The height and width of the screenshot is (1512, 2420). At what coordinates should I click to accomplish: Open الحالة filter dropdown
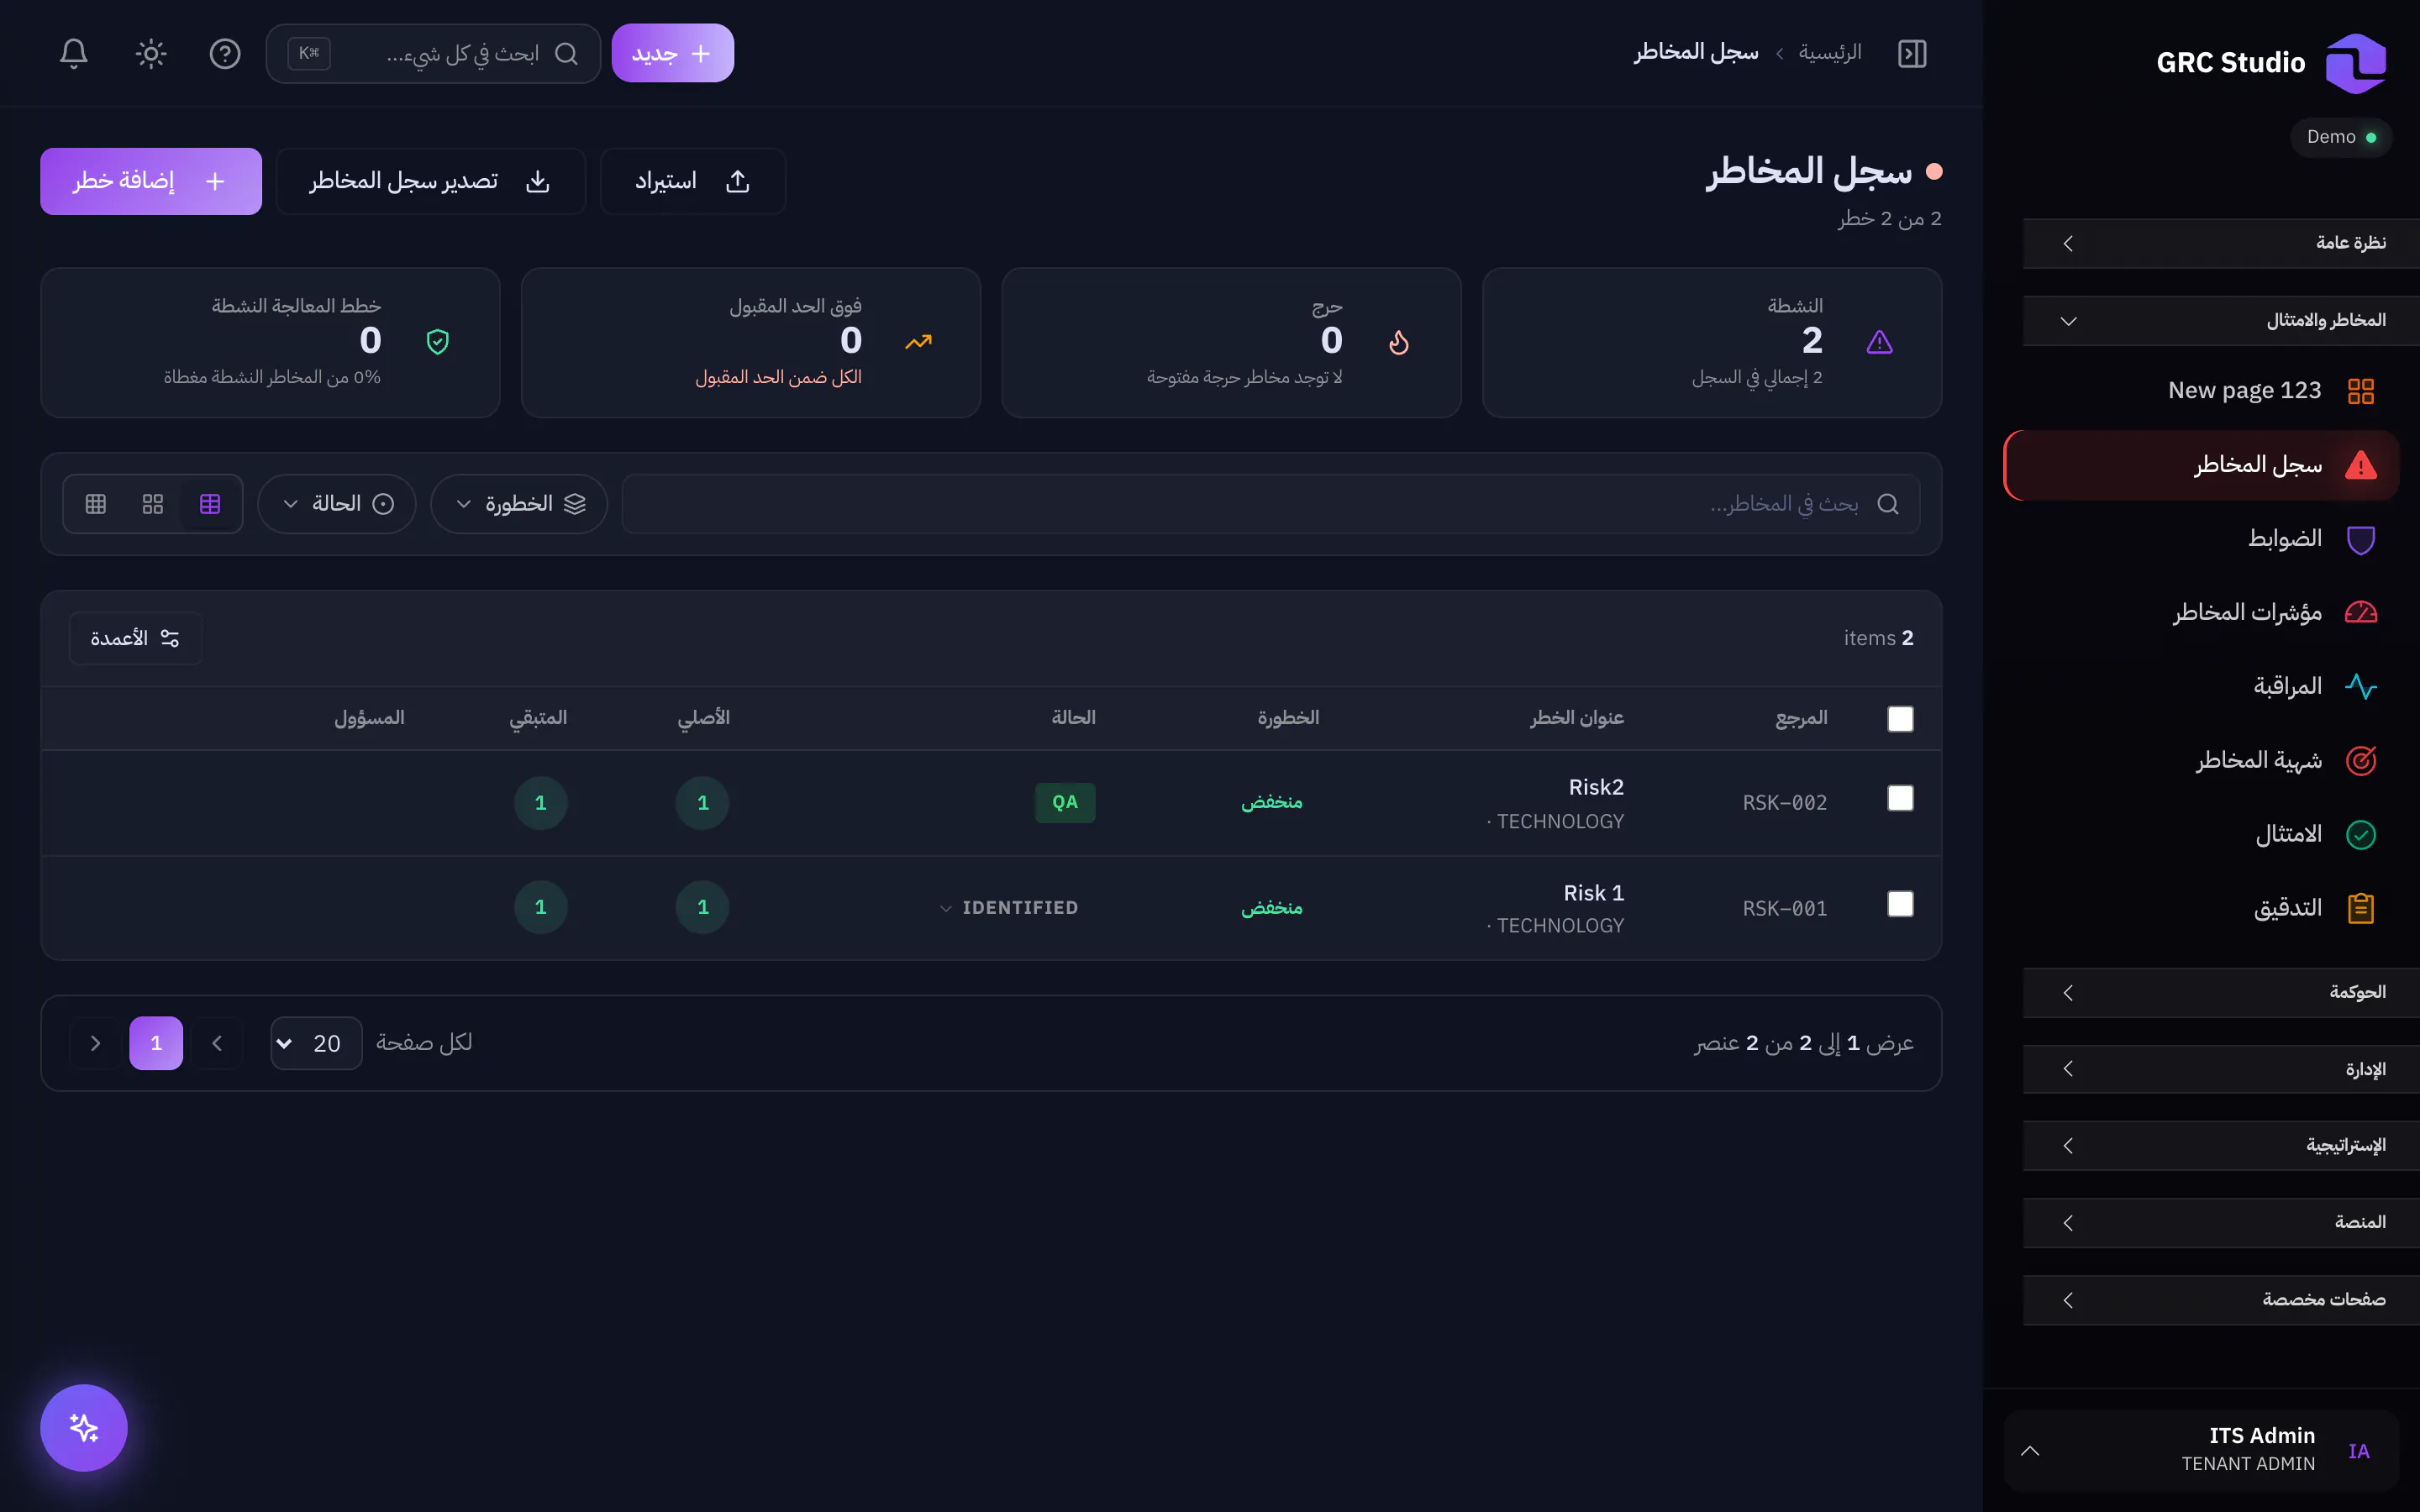(x=337, y=503)
